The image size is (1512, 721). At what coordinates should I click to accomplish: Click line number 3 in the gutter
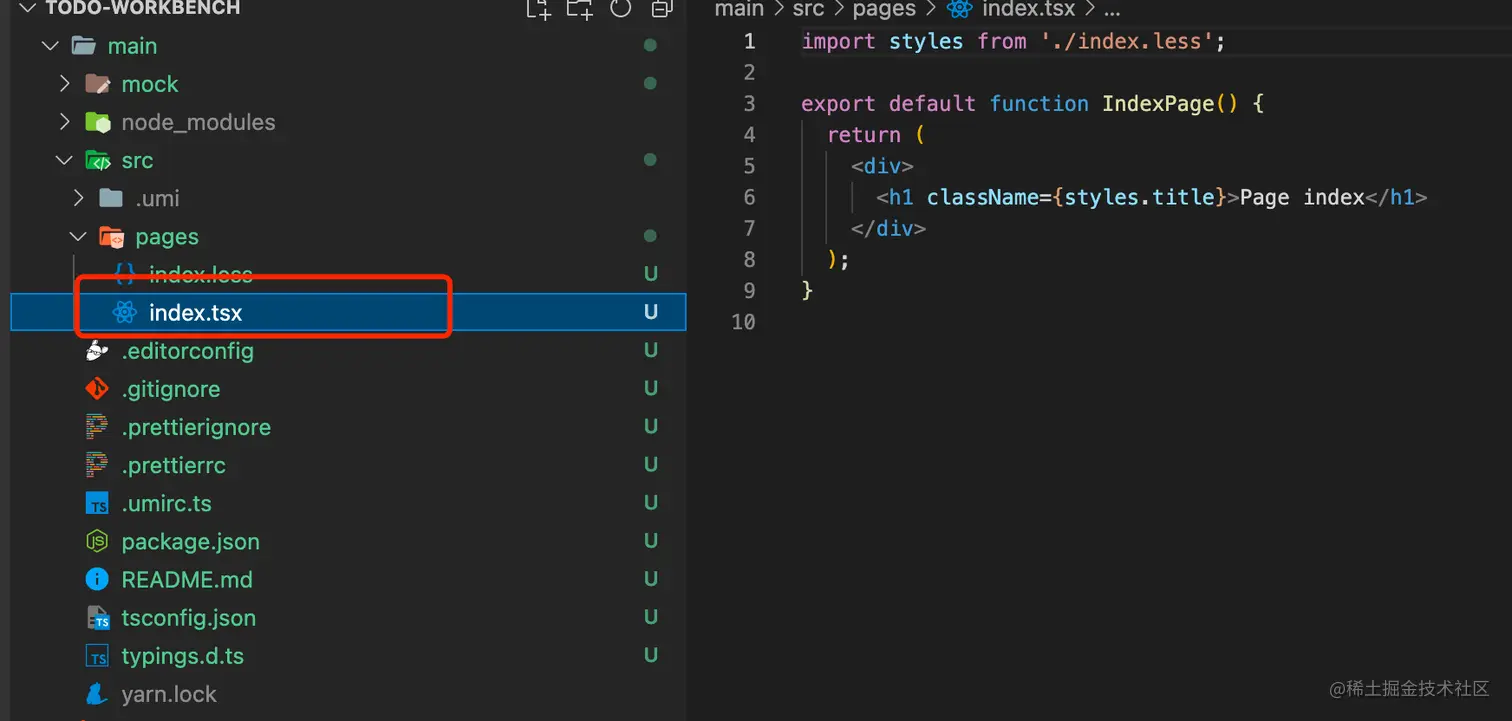[x=749, y=104]
